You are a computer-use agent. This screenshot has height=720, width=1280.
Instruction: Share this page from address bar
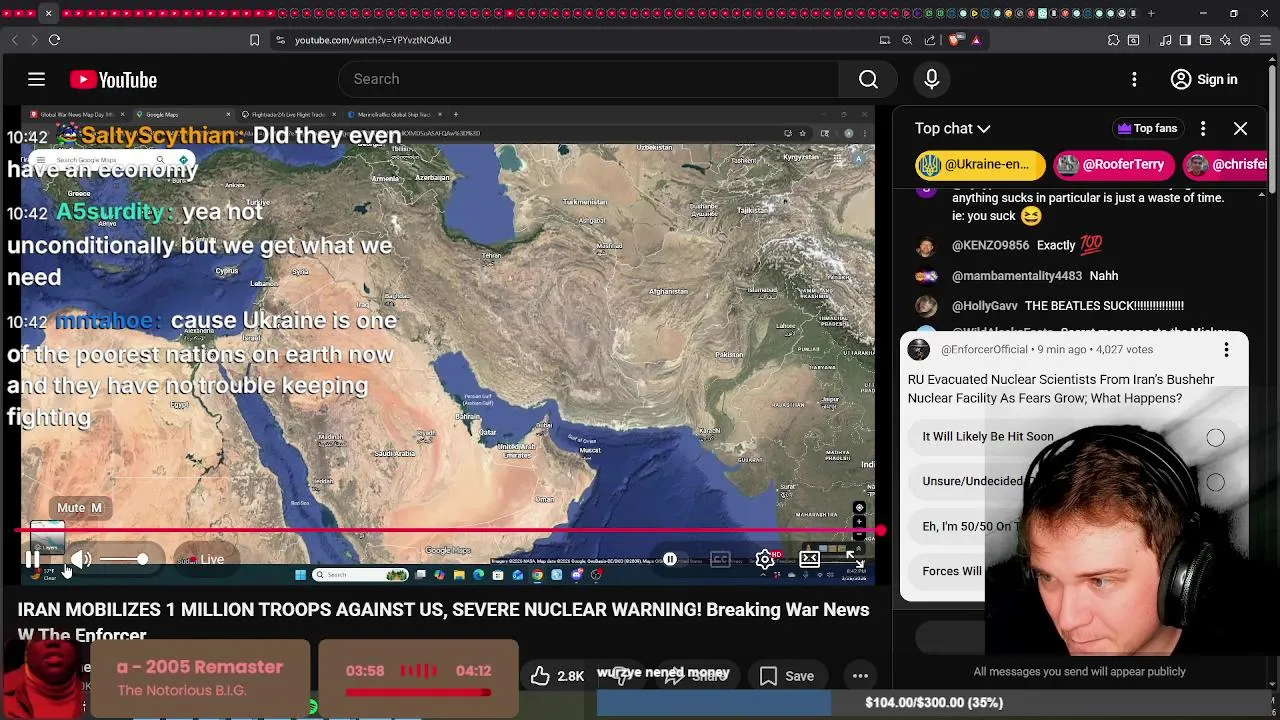930,40
